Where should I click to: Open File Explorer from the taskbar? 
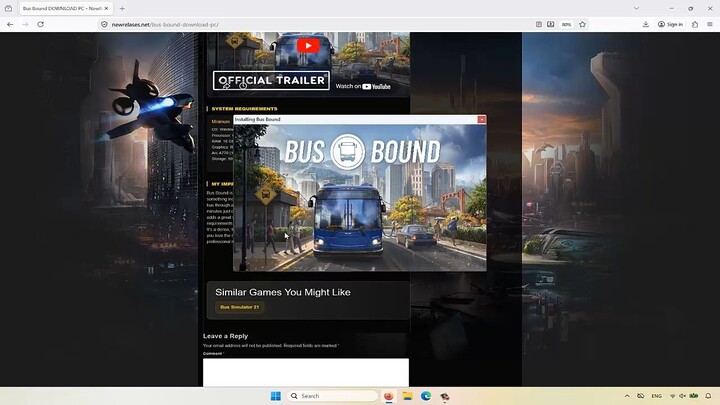[407, 396]
